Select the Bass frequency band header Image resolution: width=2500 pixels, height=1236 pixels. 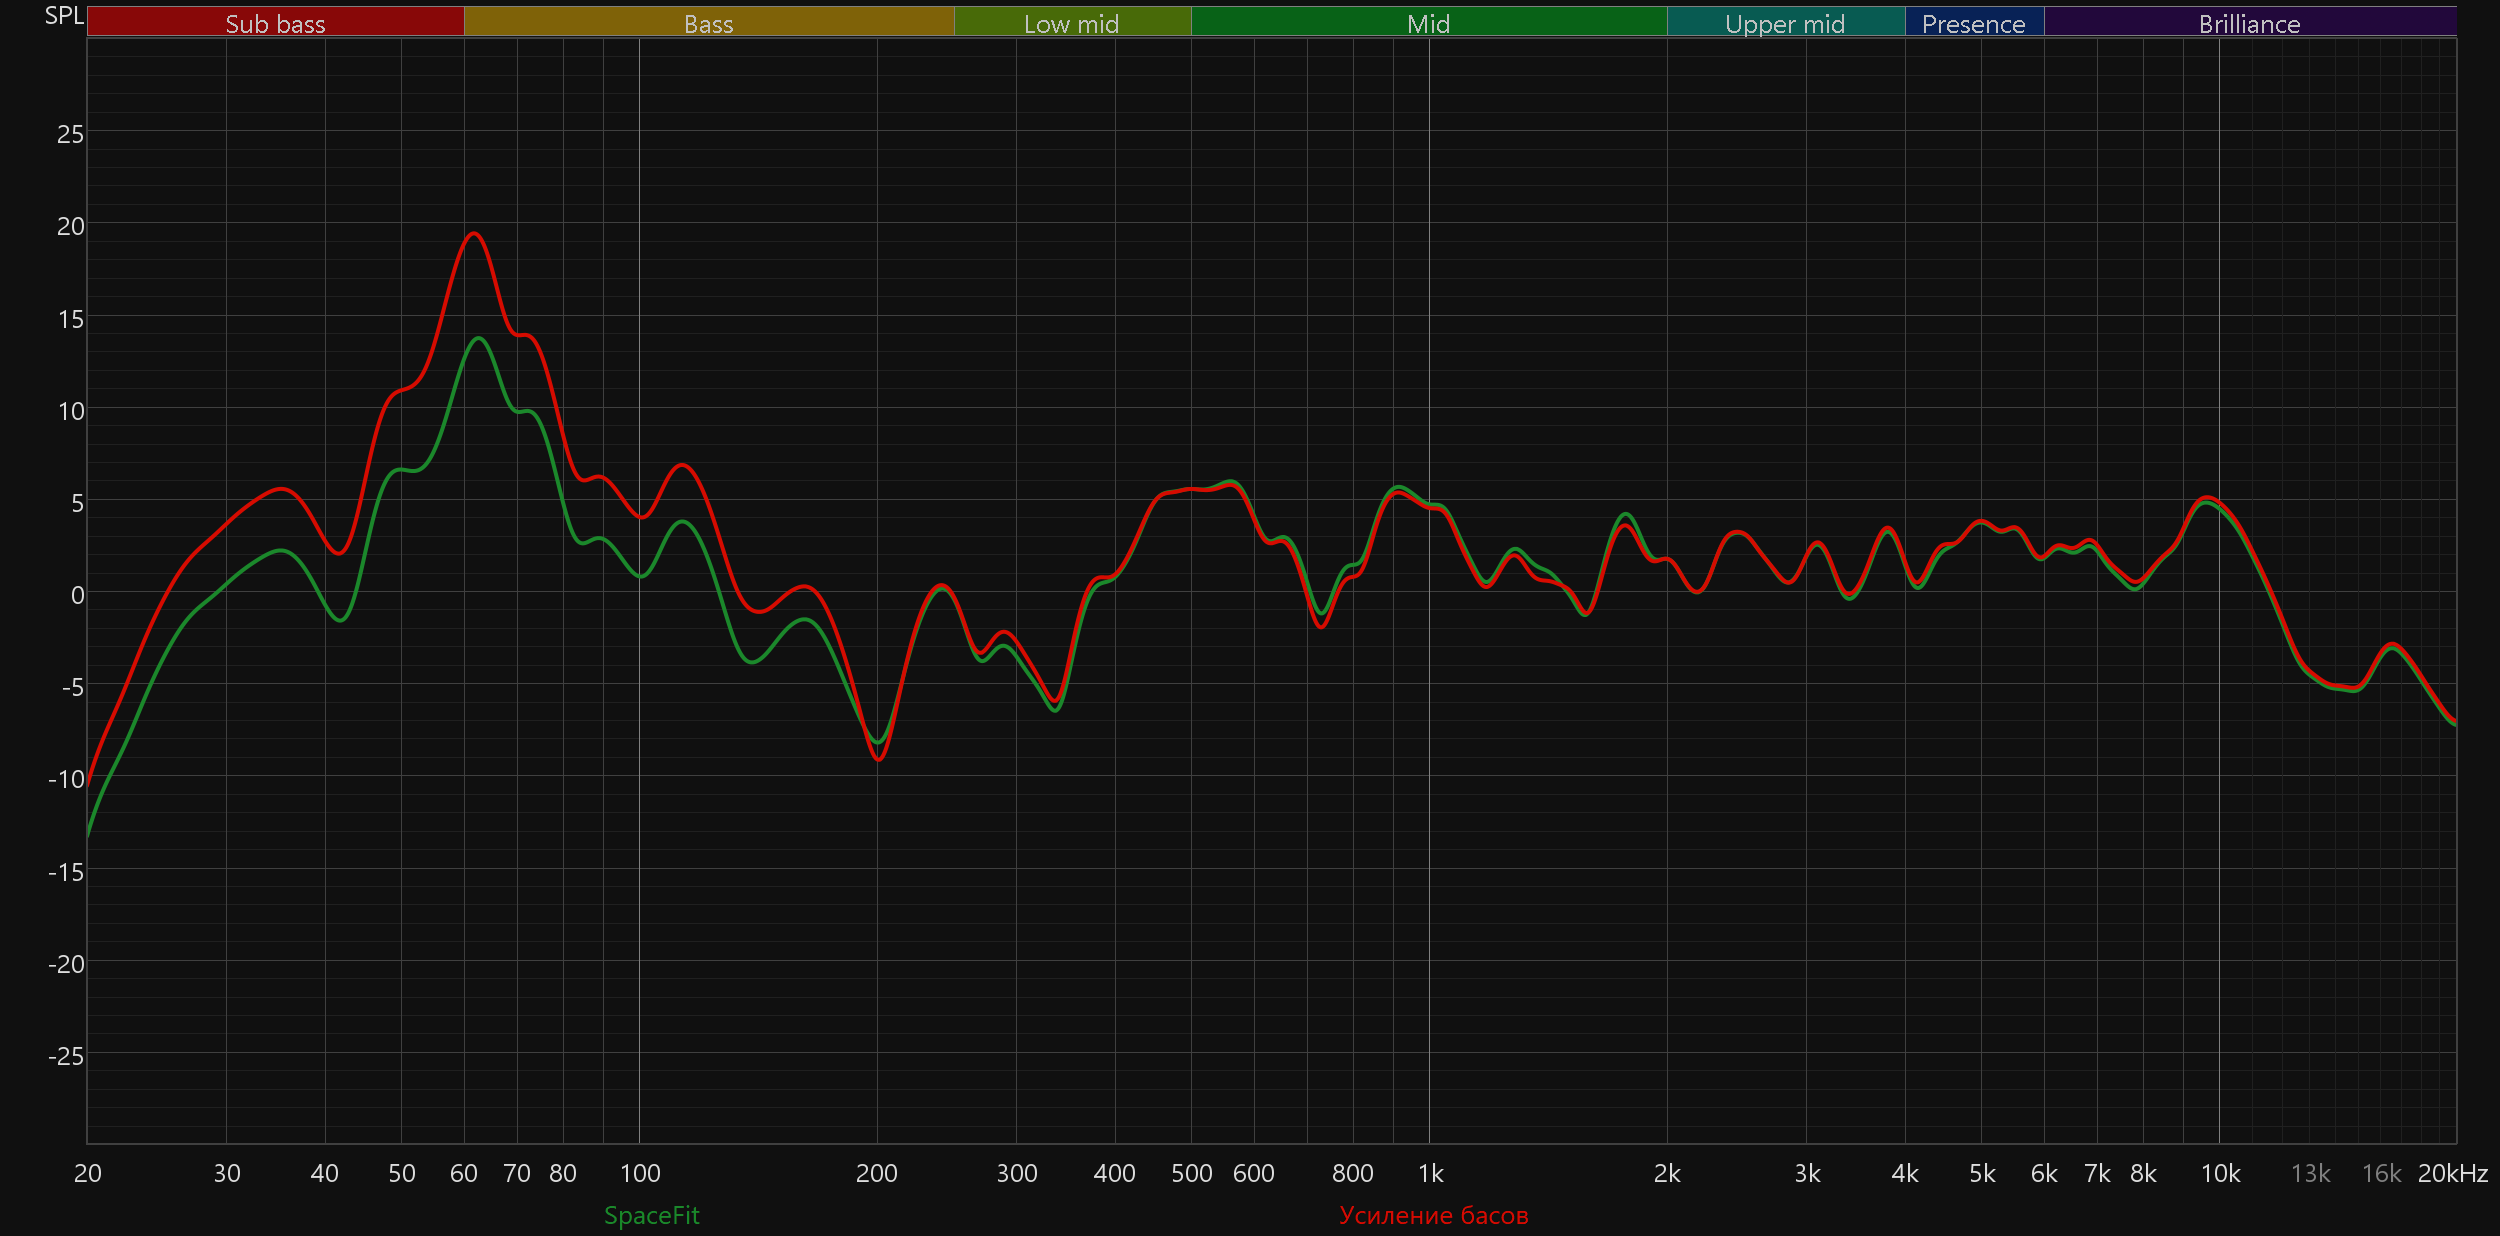click(708, 23)
